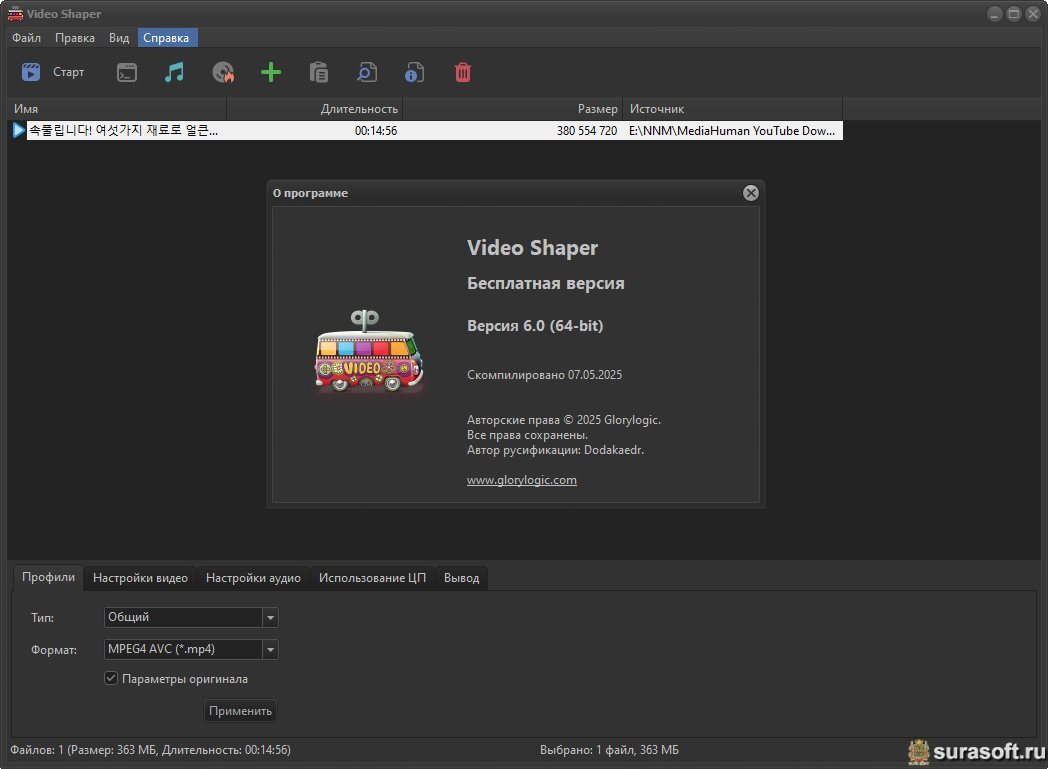Image resolution: width=1048 pixels, height=769 pixels.
Task: Click the music note audio icon
Action: pyautogui.click(x=174, y=72)
